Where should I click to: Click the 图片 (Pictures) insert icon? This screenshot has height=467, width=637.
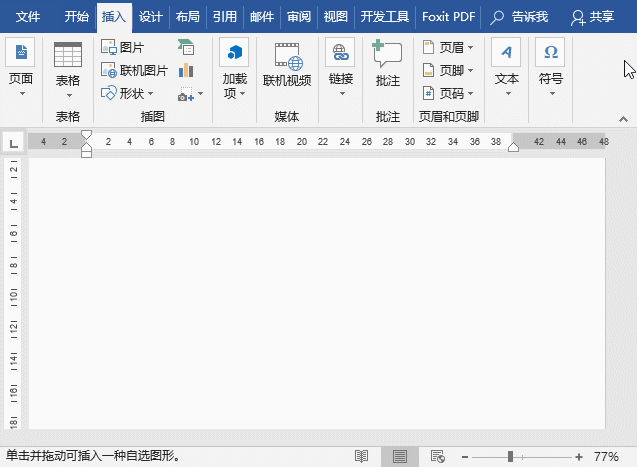point(110,47)
